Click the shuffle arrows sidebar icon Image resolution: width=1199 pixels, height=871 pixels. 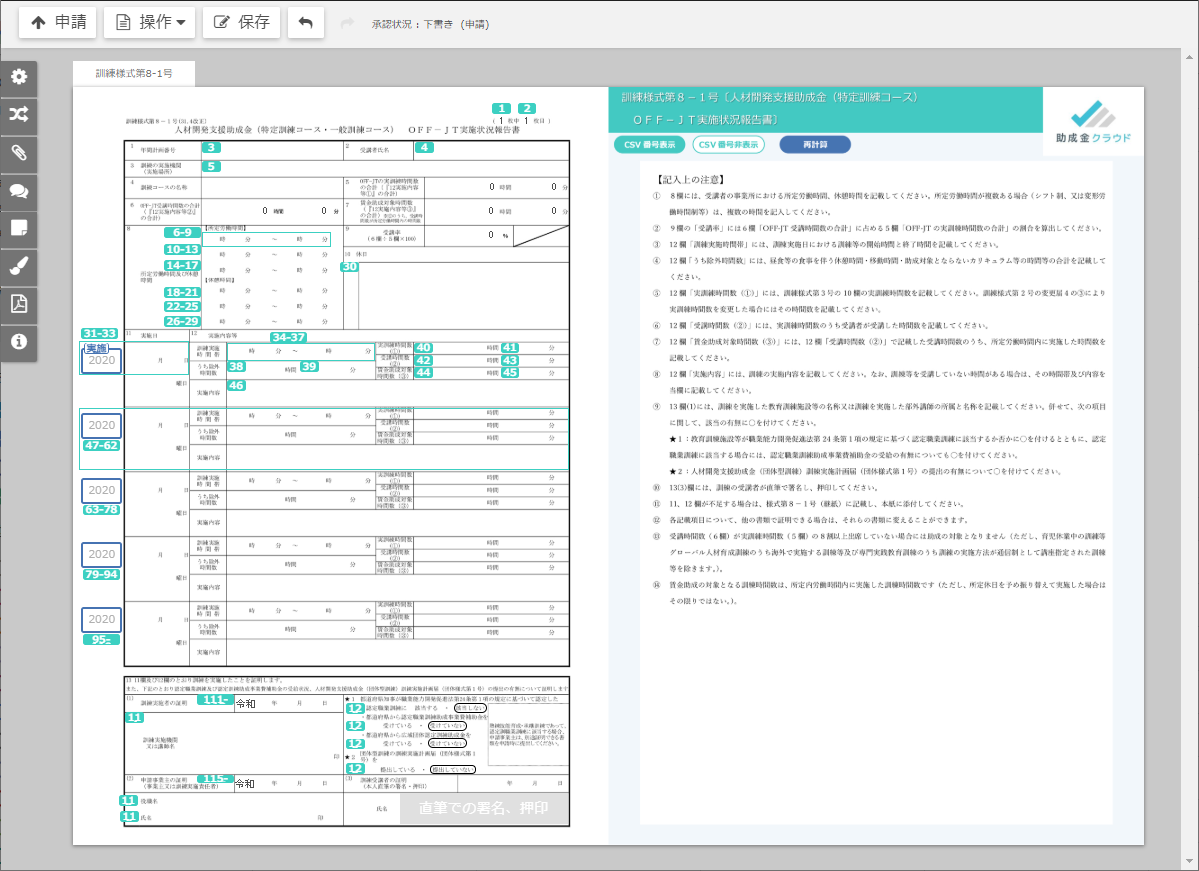click(18, 115)
